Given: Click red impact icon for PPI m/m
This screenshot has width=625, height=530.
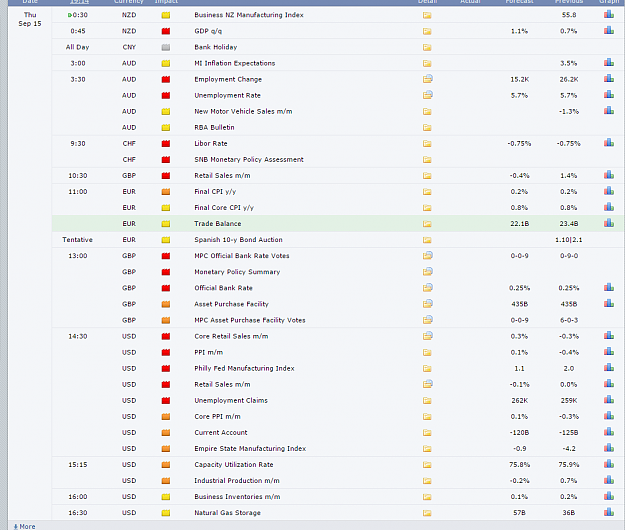Looking at the screenshot, I should 166,352.
